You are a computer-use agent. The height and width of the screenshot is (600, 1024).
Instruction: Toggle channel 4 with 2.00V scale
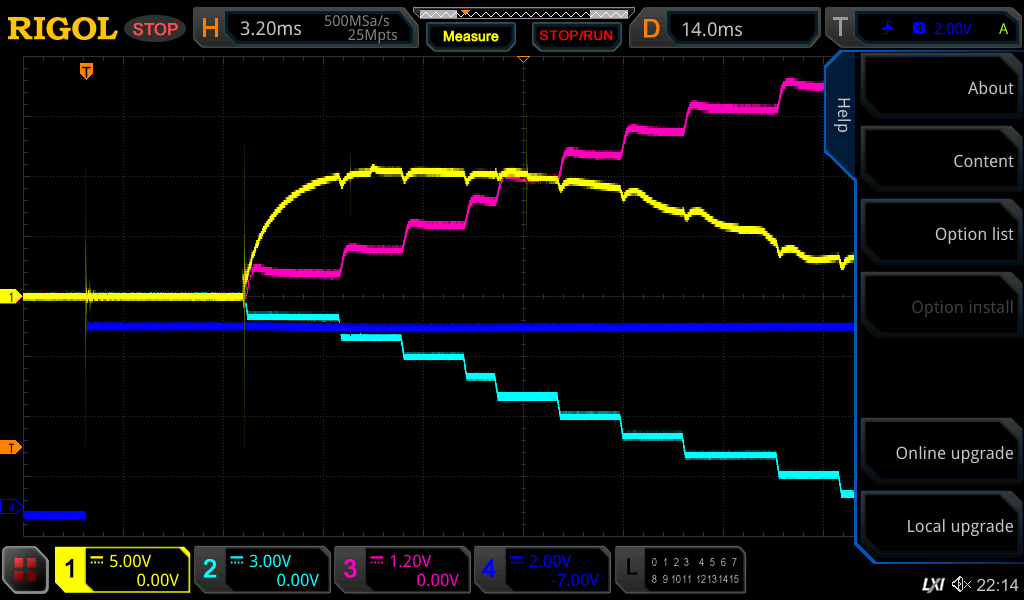point(542,570)
